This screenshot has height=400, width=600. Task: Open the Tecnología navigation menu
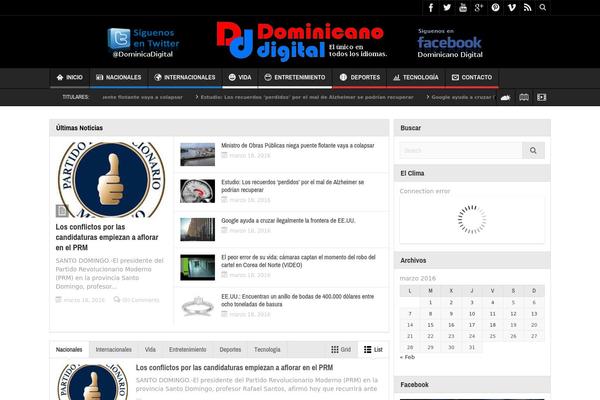tap(416, 78)
